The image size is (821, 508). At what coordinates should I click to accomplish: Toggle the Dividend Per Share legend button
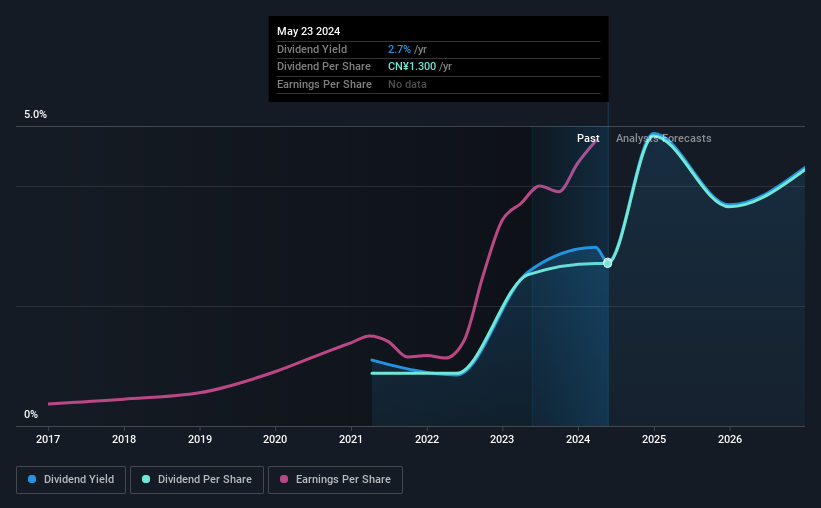tap(197, 480)
